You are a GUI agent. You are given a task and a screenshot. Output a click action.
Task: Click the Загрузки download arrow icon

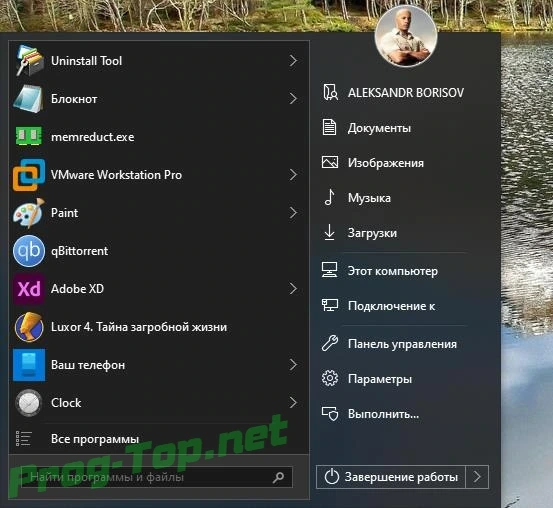(x=329, y=232)
